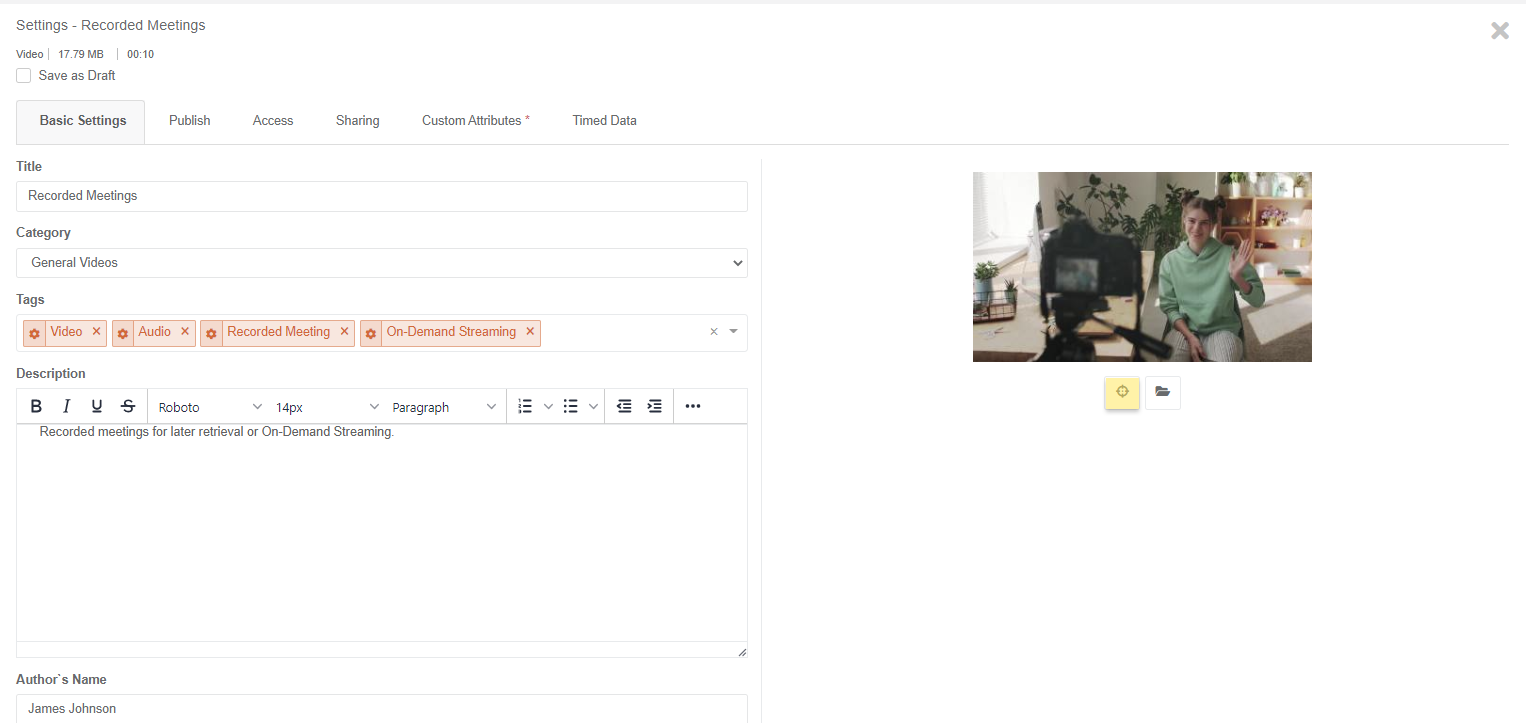
Task: Remove the On-Demand Streaming tag
Action: (x=530, y=332)
